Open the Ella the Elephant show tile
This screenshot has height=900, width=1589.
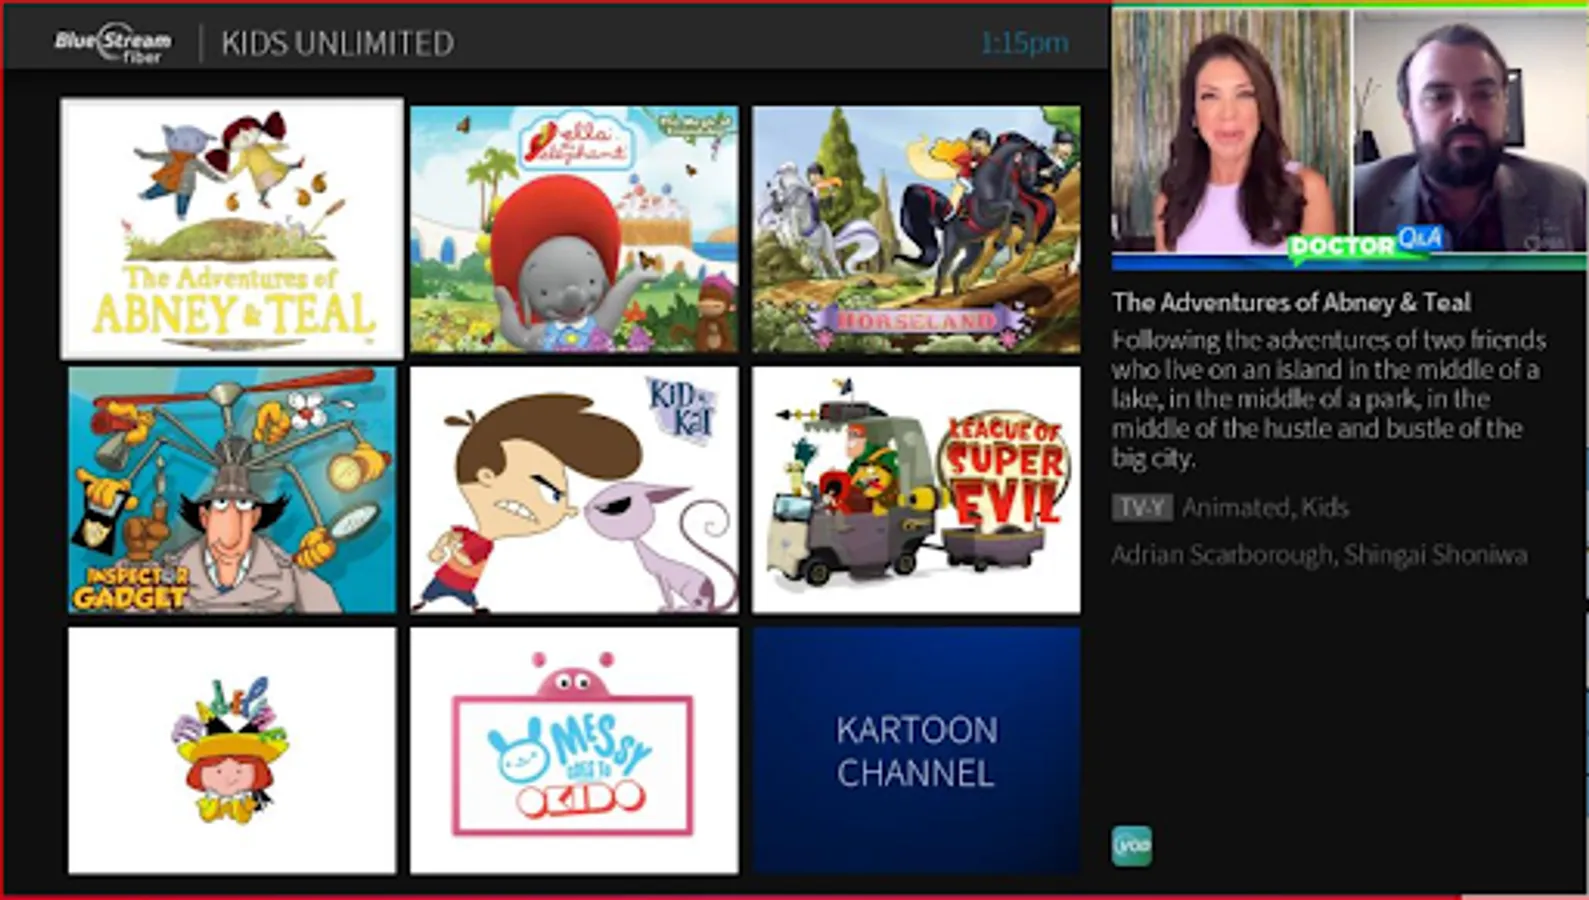(x=574, y=229)
